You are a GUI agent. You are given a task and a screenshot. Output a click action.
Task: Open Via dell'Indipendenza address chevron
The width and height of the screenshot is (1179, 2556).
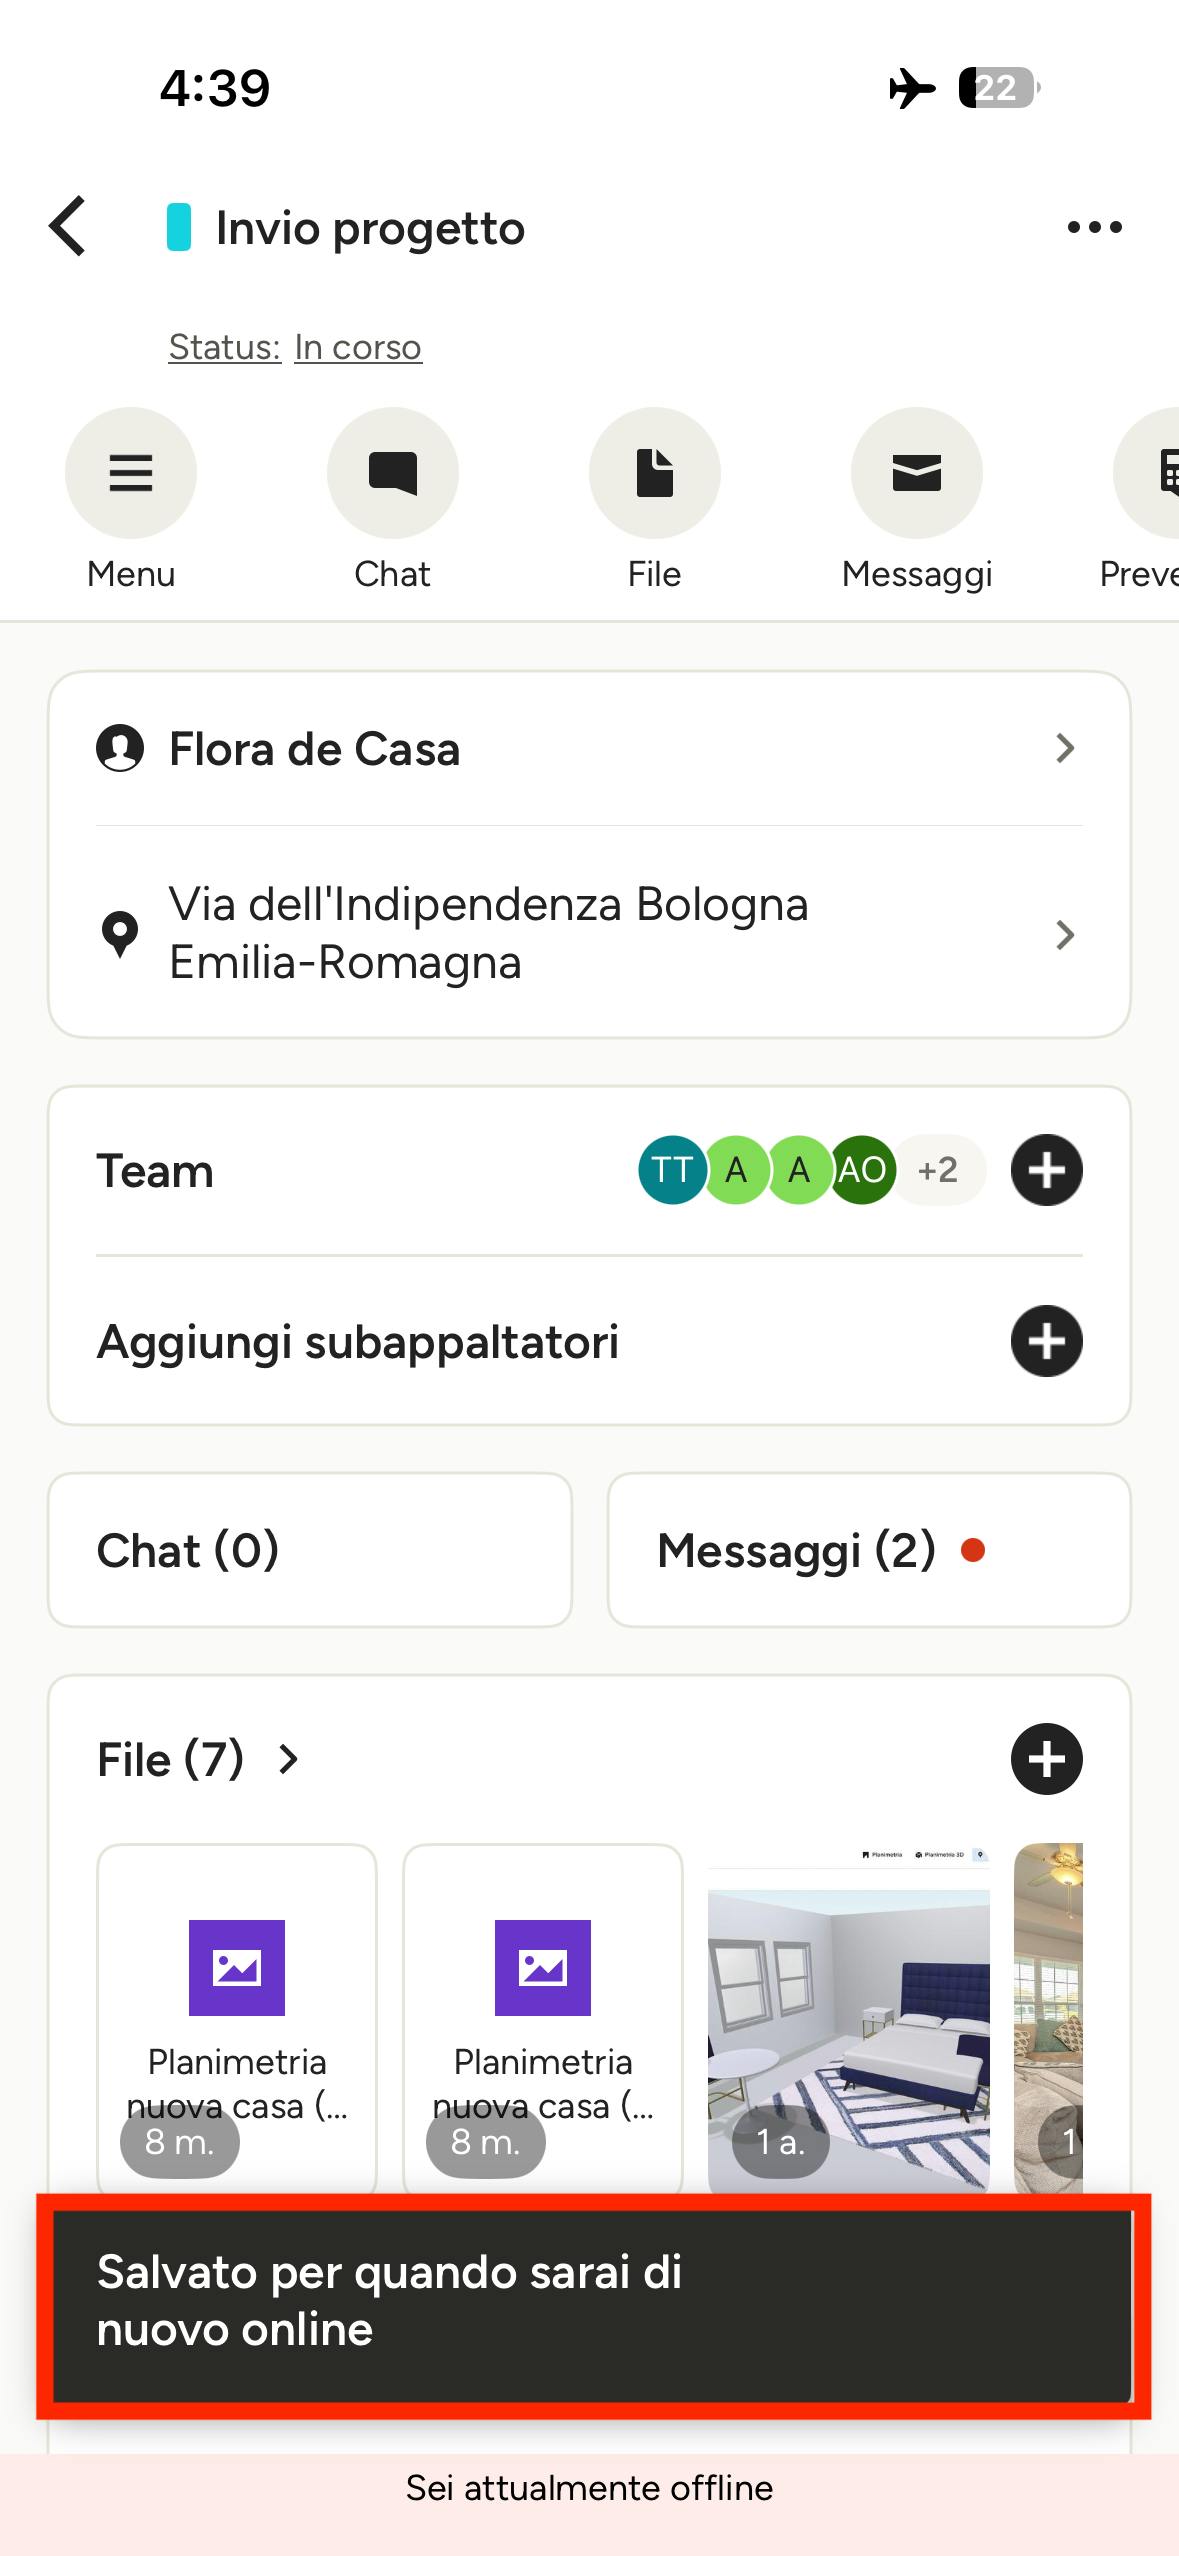click(x=1065, y=934)
